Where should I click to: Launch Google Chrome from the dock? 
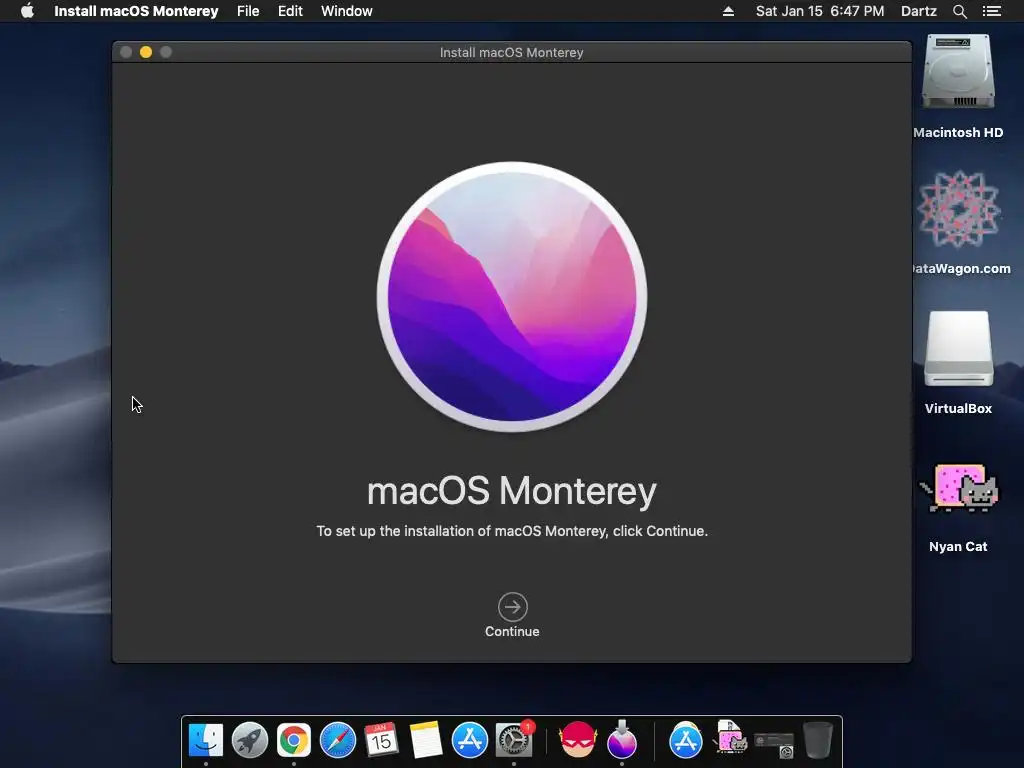click(x=294, y=741)
